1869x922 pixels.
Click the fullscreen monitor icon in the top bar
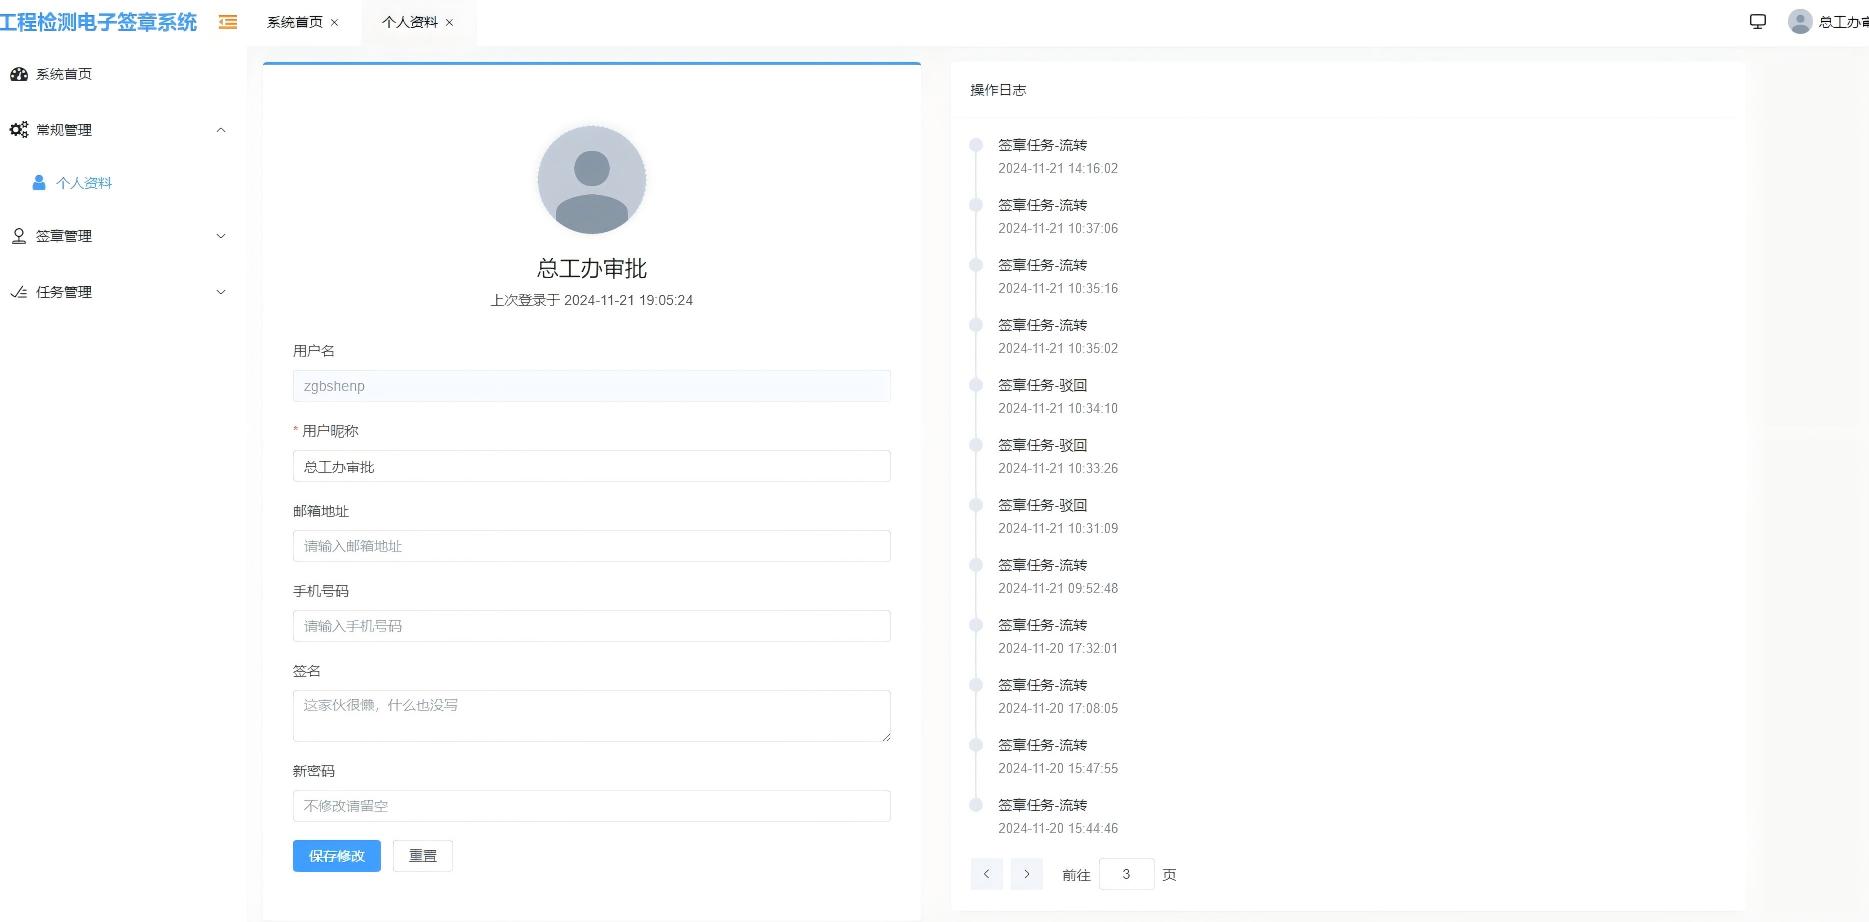(x=1757, y=20)
